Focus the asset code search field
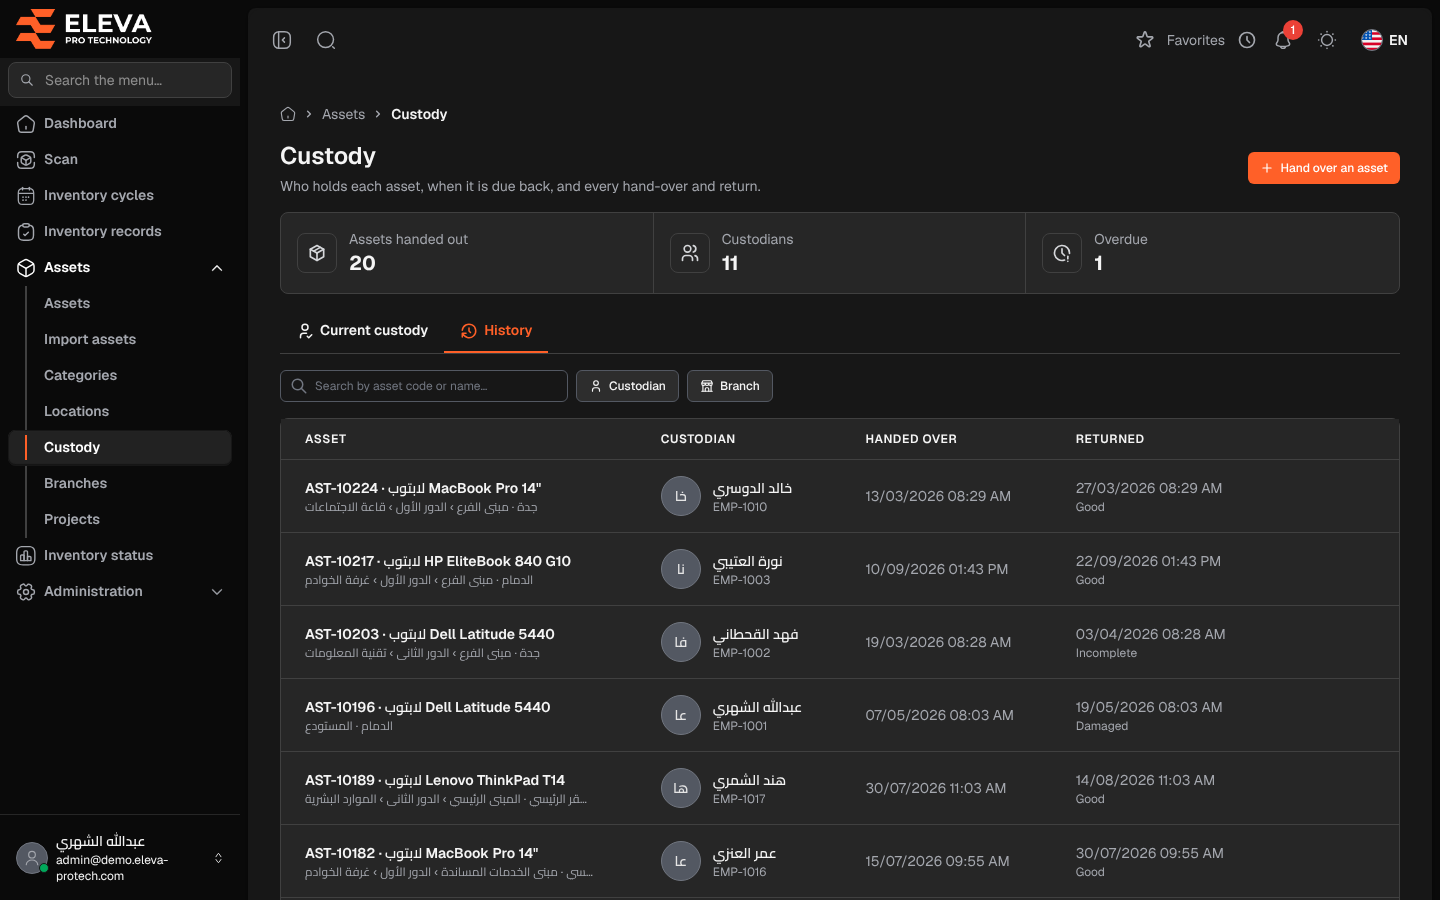The image size is (1440, 900). [x=424, y=386]
